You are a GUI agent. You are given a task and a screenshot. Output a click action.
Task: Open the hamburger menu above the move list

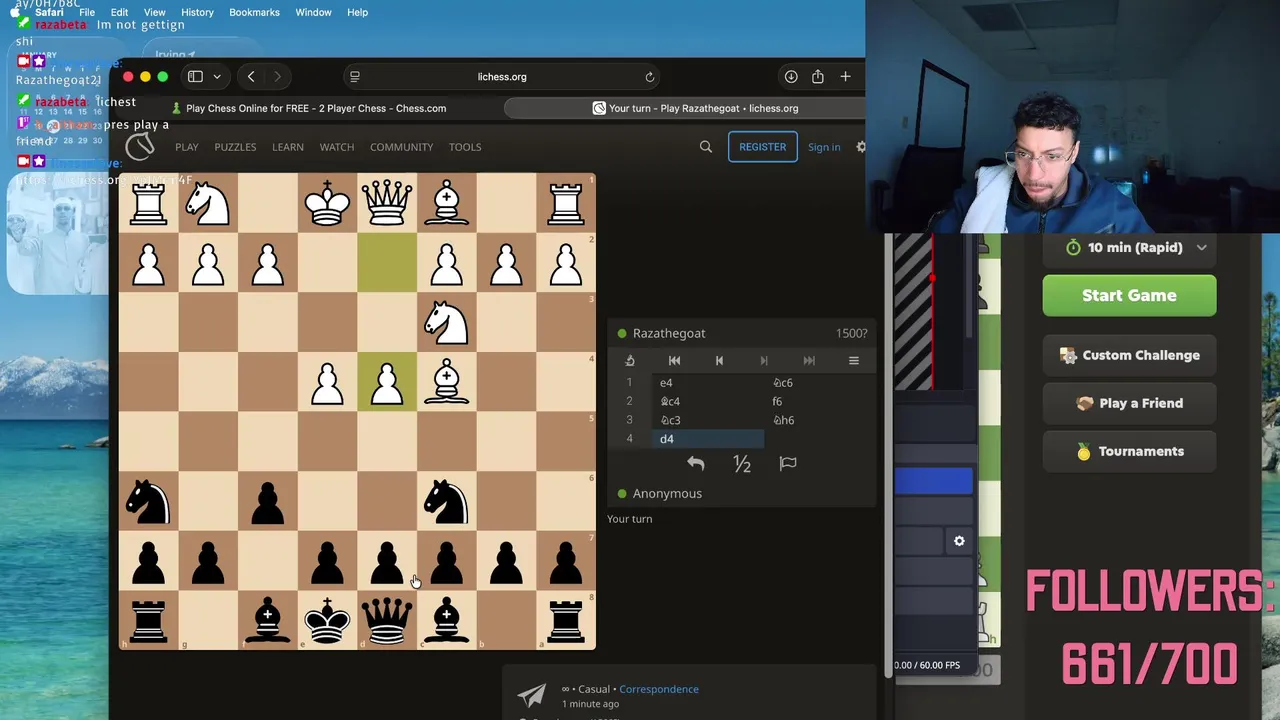(853, 361)
